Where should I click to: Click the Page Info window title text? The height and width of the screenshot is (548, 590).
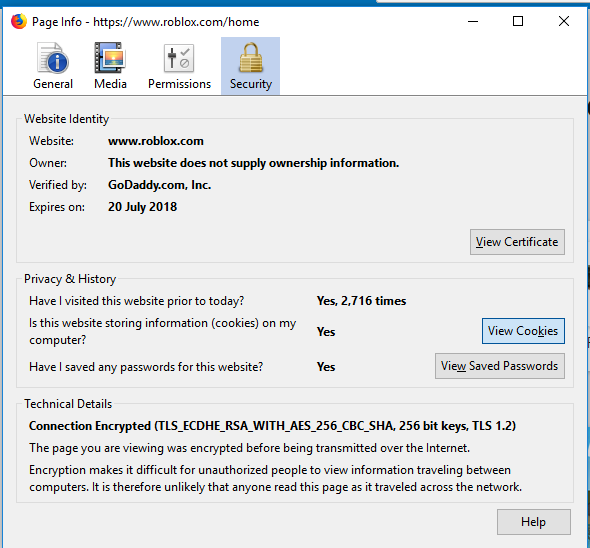[146, 22]
